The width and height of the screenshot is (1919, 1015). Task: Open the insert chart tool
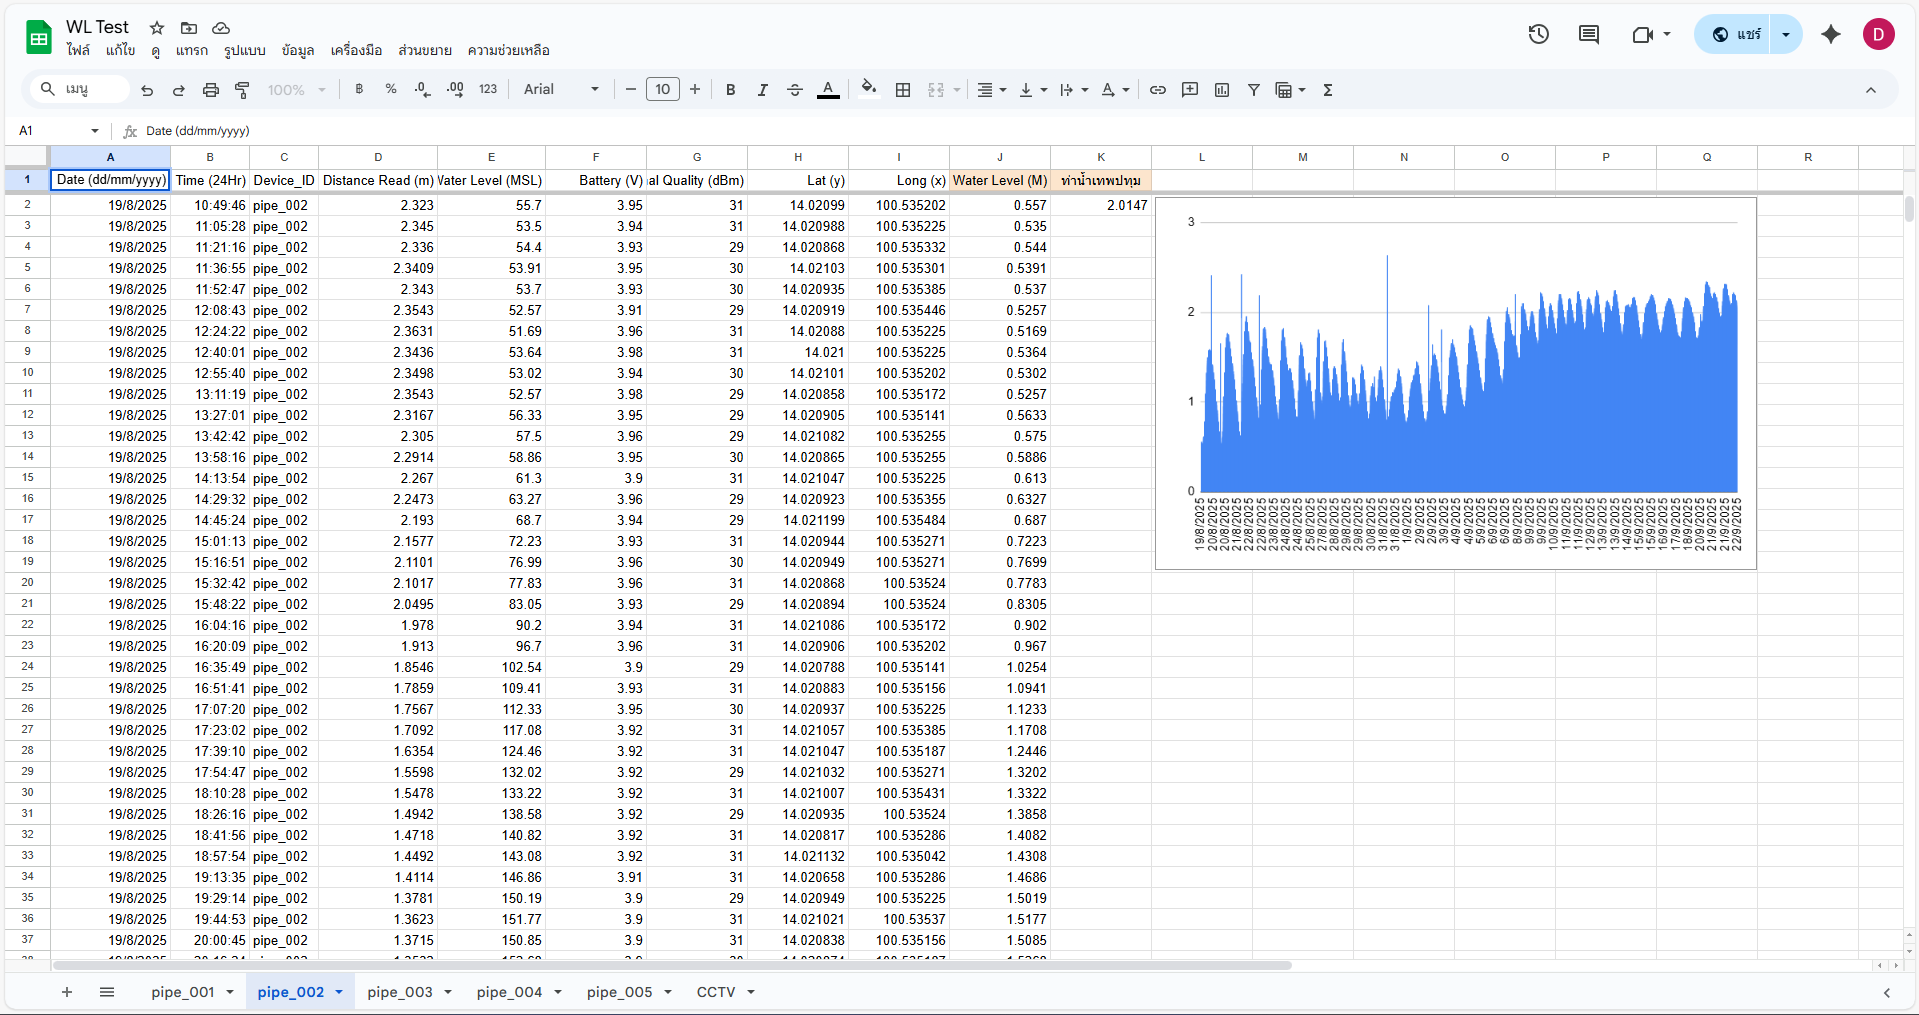tap(1221, 90)
